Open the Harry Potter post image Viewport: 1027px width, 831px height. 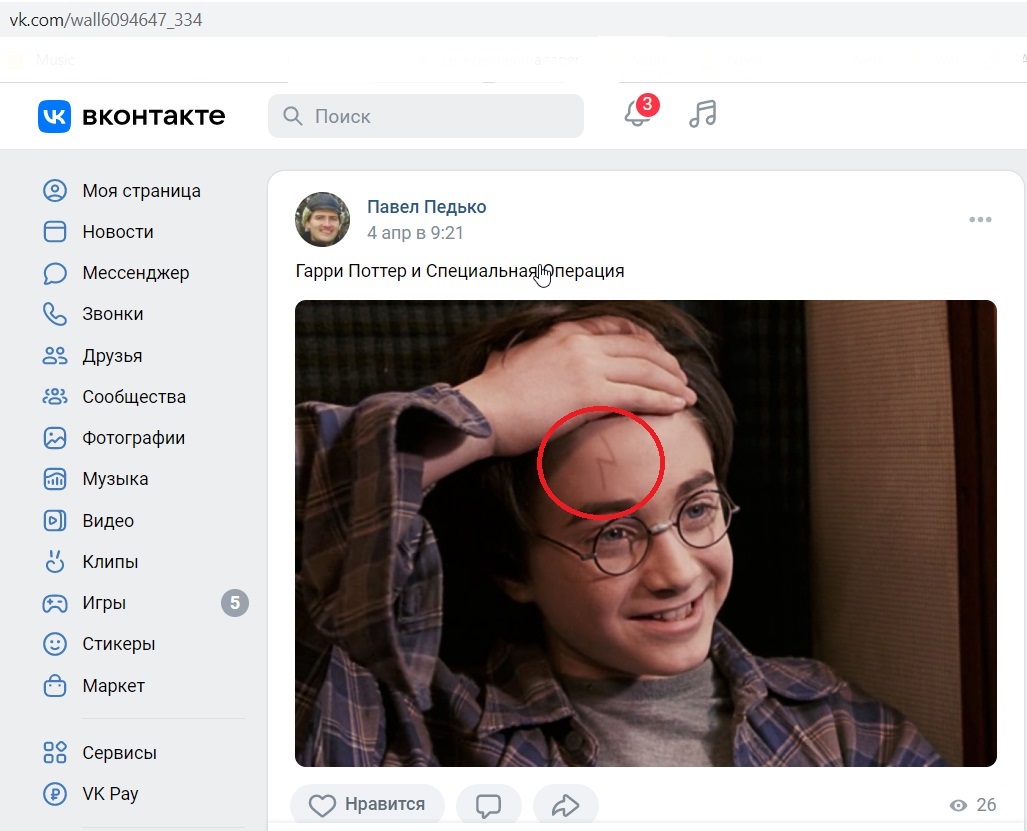[646, 533]
